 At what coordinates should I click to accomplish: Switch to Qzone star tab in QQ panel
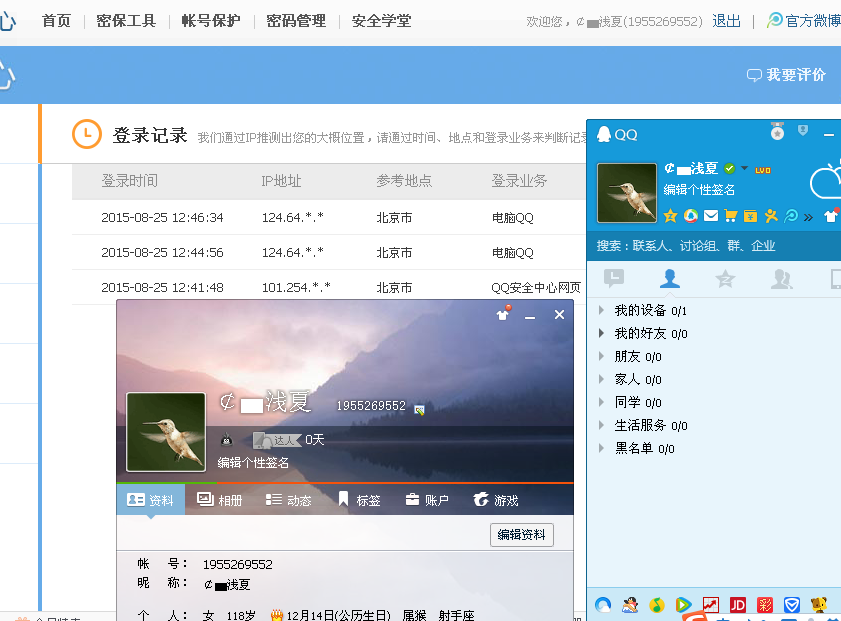[725, 278]
